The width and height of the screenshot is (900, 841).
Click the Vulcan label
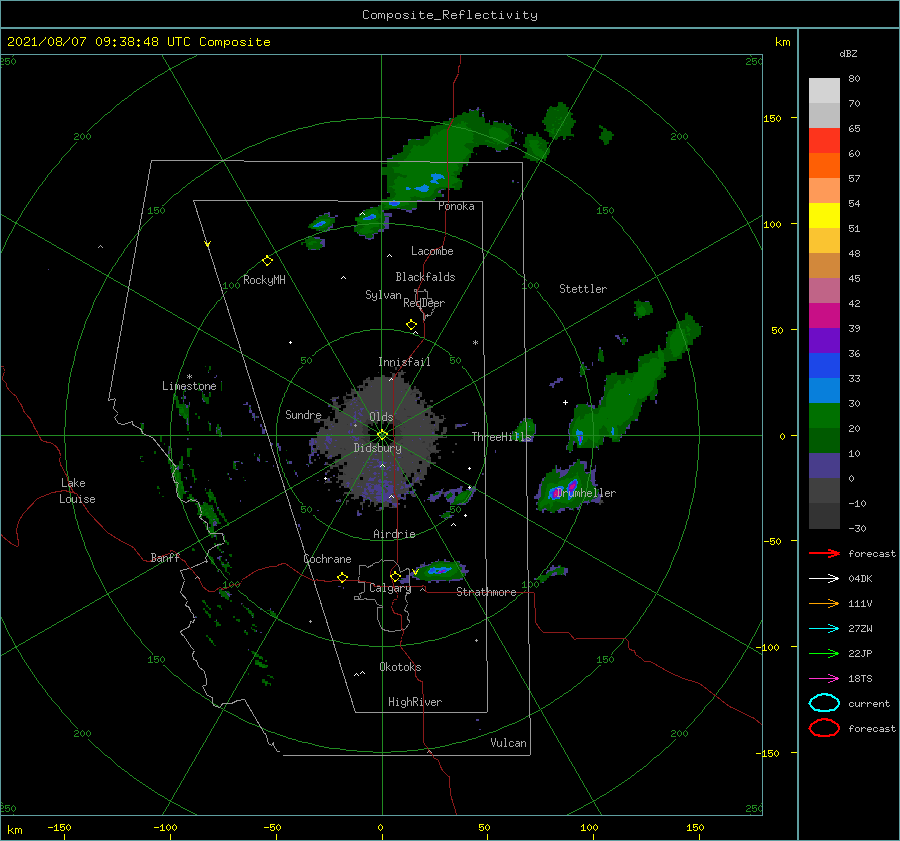pyautogui.click(x=509, y=743)
